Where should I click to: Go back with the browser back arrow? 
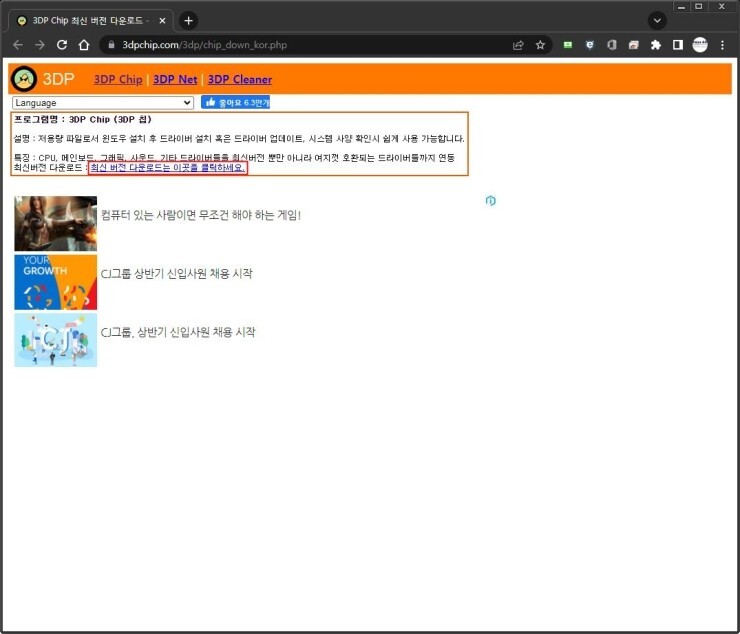click(18, 45)
